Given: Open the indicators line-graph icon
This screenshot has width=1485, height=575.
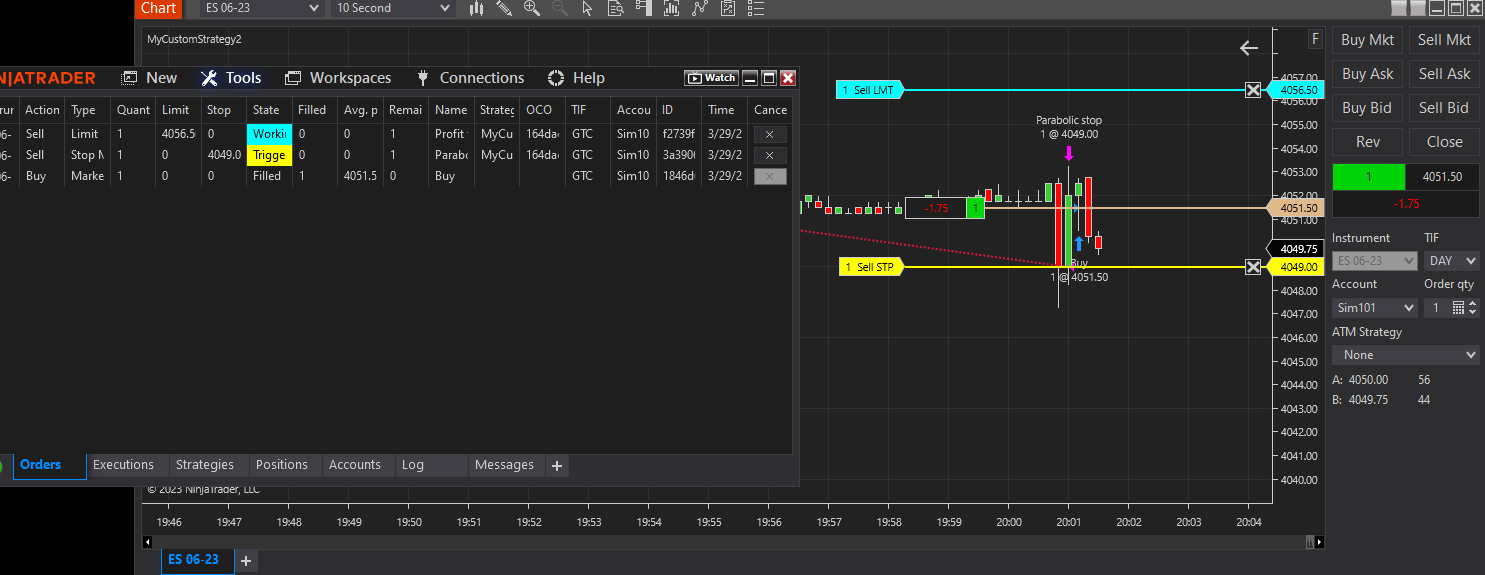Looking at the screenshot, I should (x=699, y=8).
